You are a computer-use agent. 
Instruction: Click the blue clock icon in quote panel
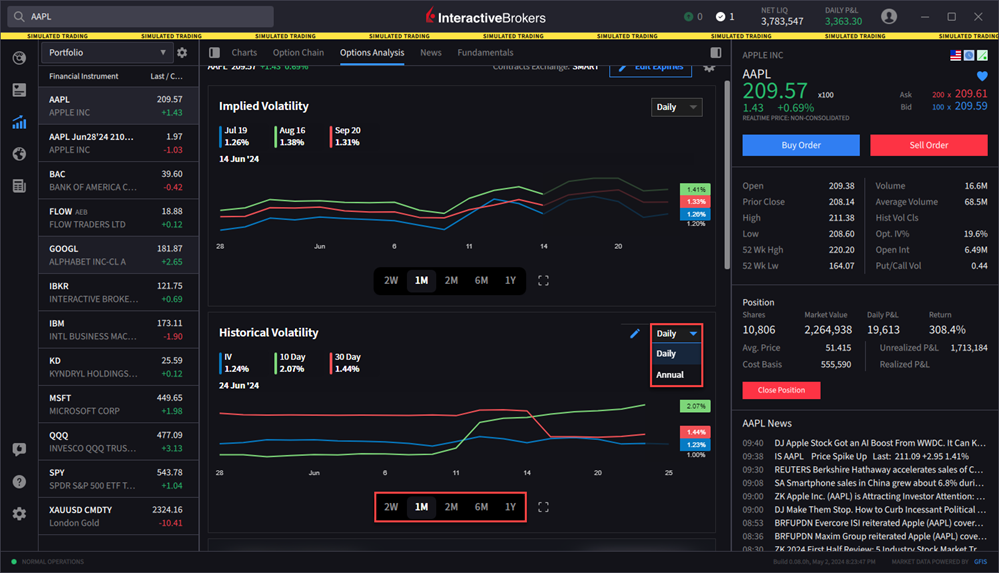[x=969, y=55]
